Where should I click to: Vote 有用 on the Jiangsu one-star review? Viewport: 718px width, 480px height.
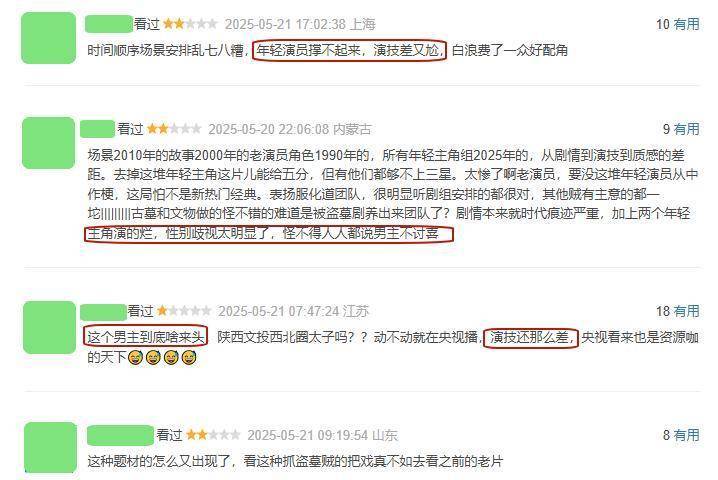pos(686,311)
